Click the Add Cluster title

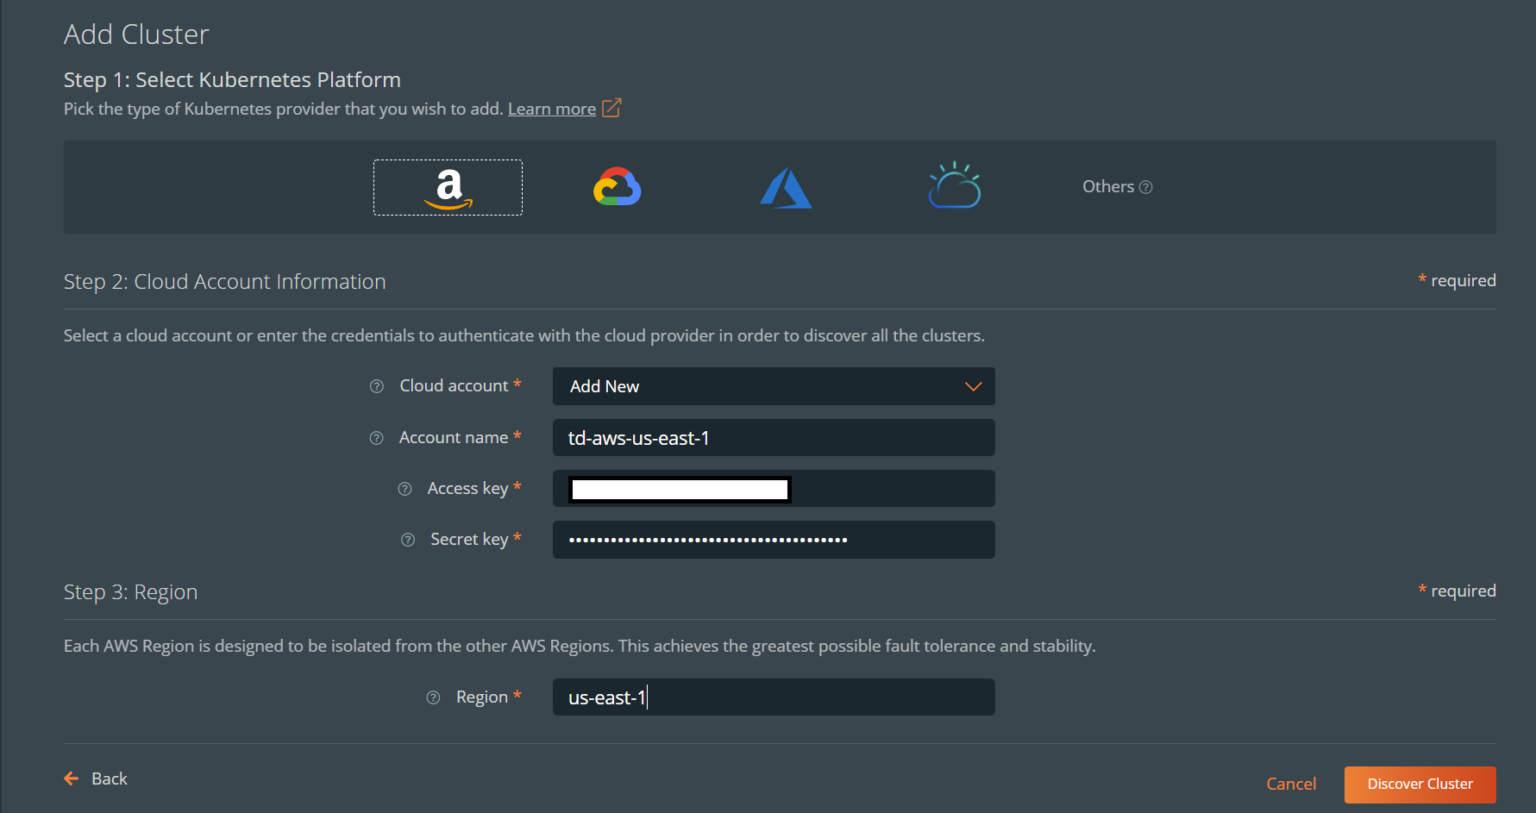pos(136,34)
